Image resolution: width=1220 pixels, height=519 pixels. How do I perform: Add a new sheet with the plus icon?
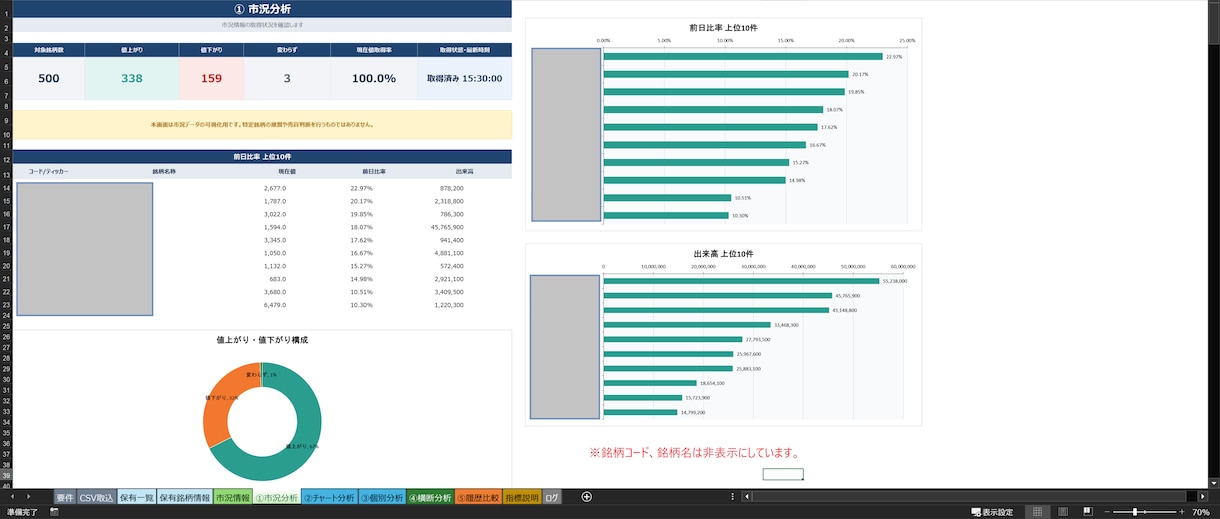(587, 497)
